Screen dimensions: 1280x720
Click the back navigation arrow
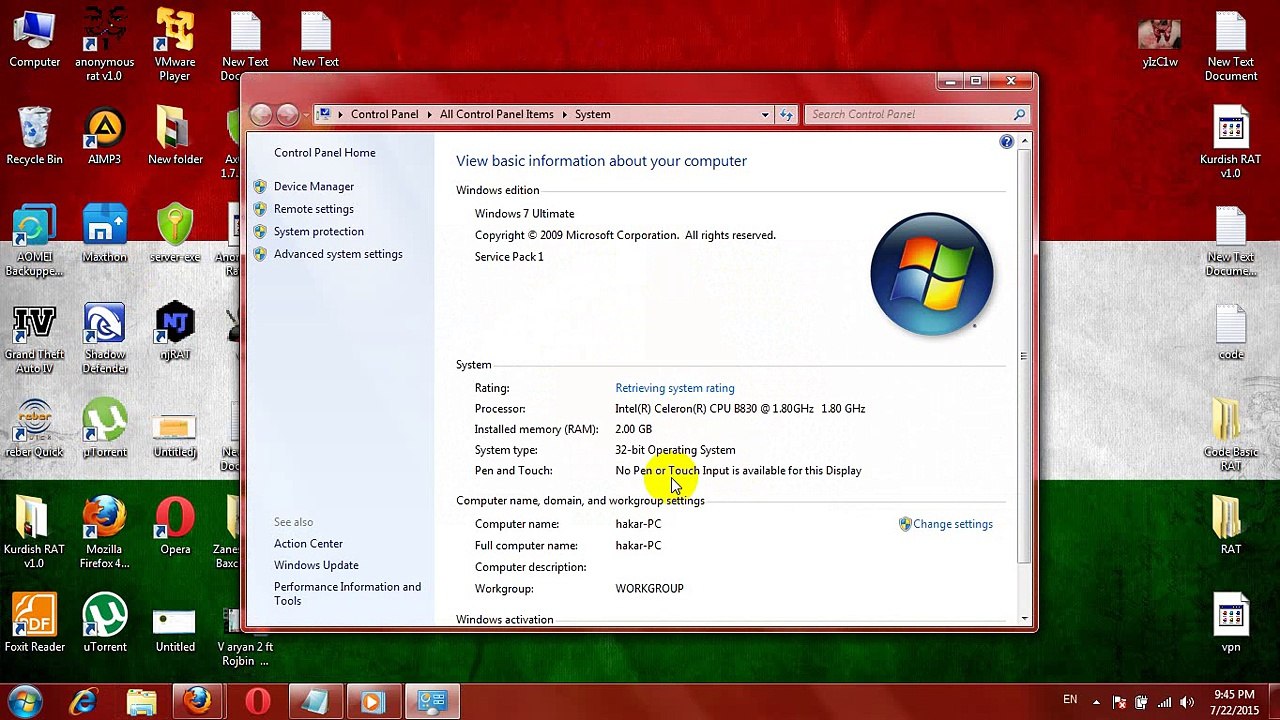point(262,115)
